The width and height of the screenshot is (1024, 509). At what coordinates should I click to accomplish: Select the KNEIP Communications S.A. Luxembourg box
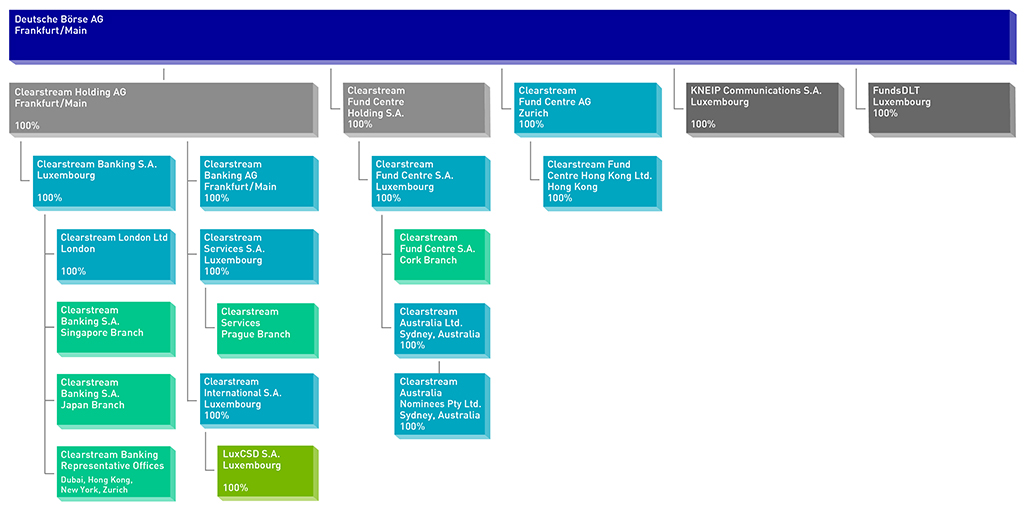point(765,109)
